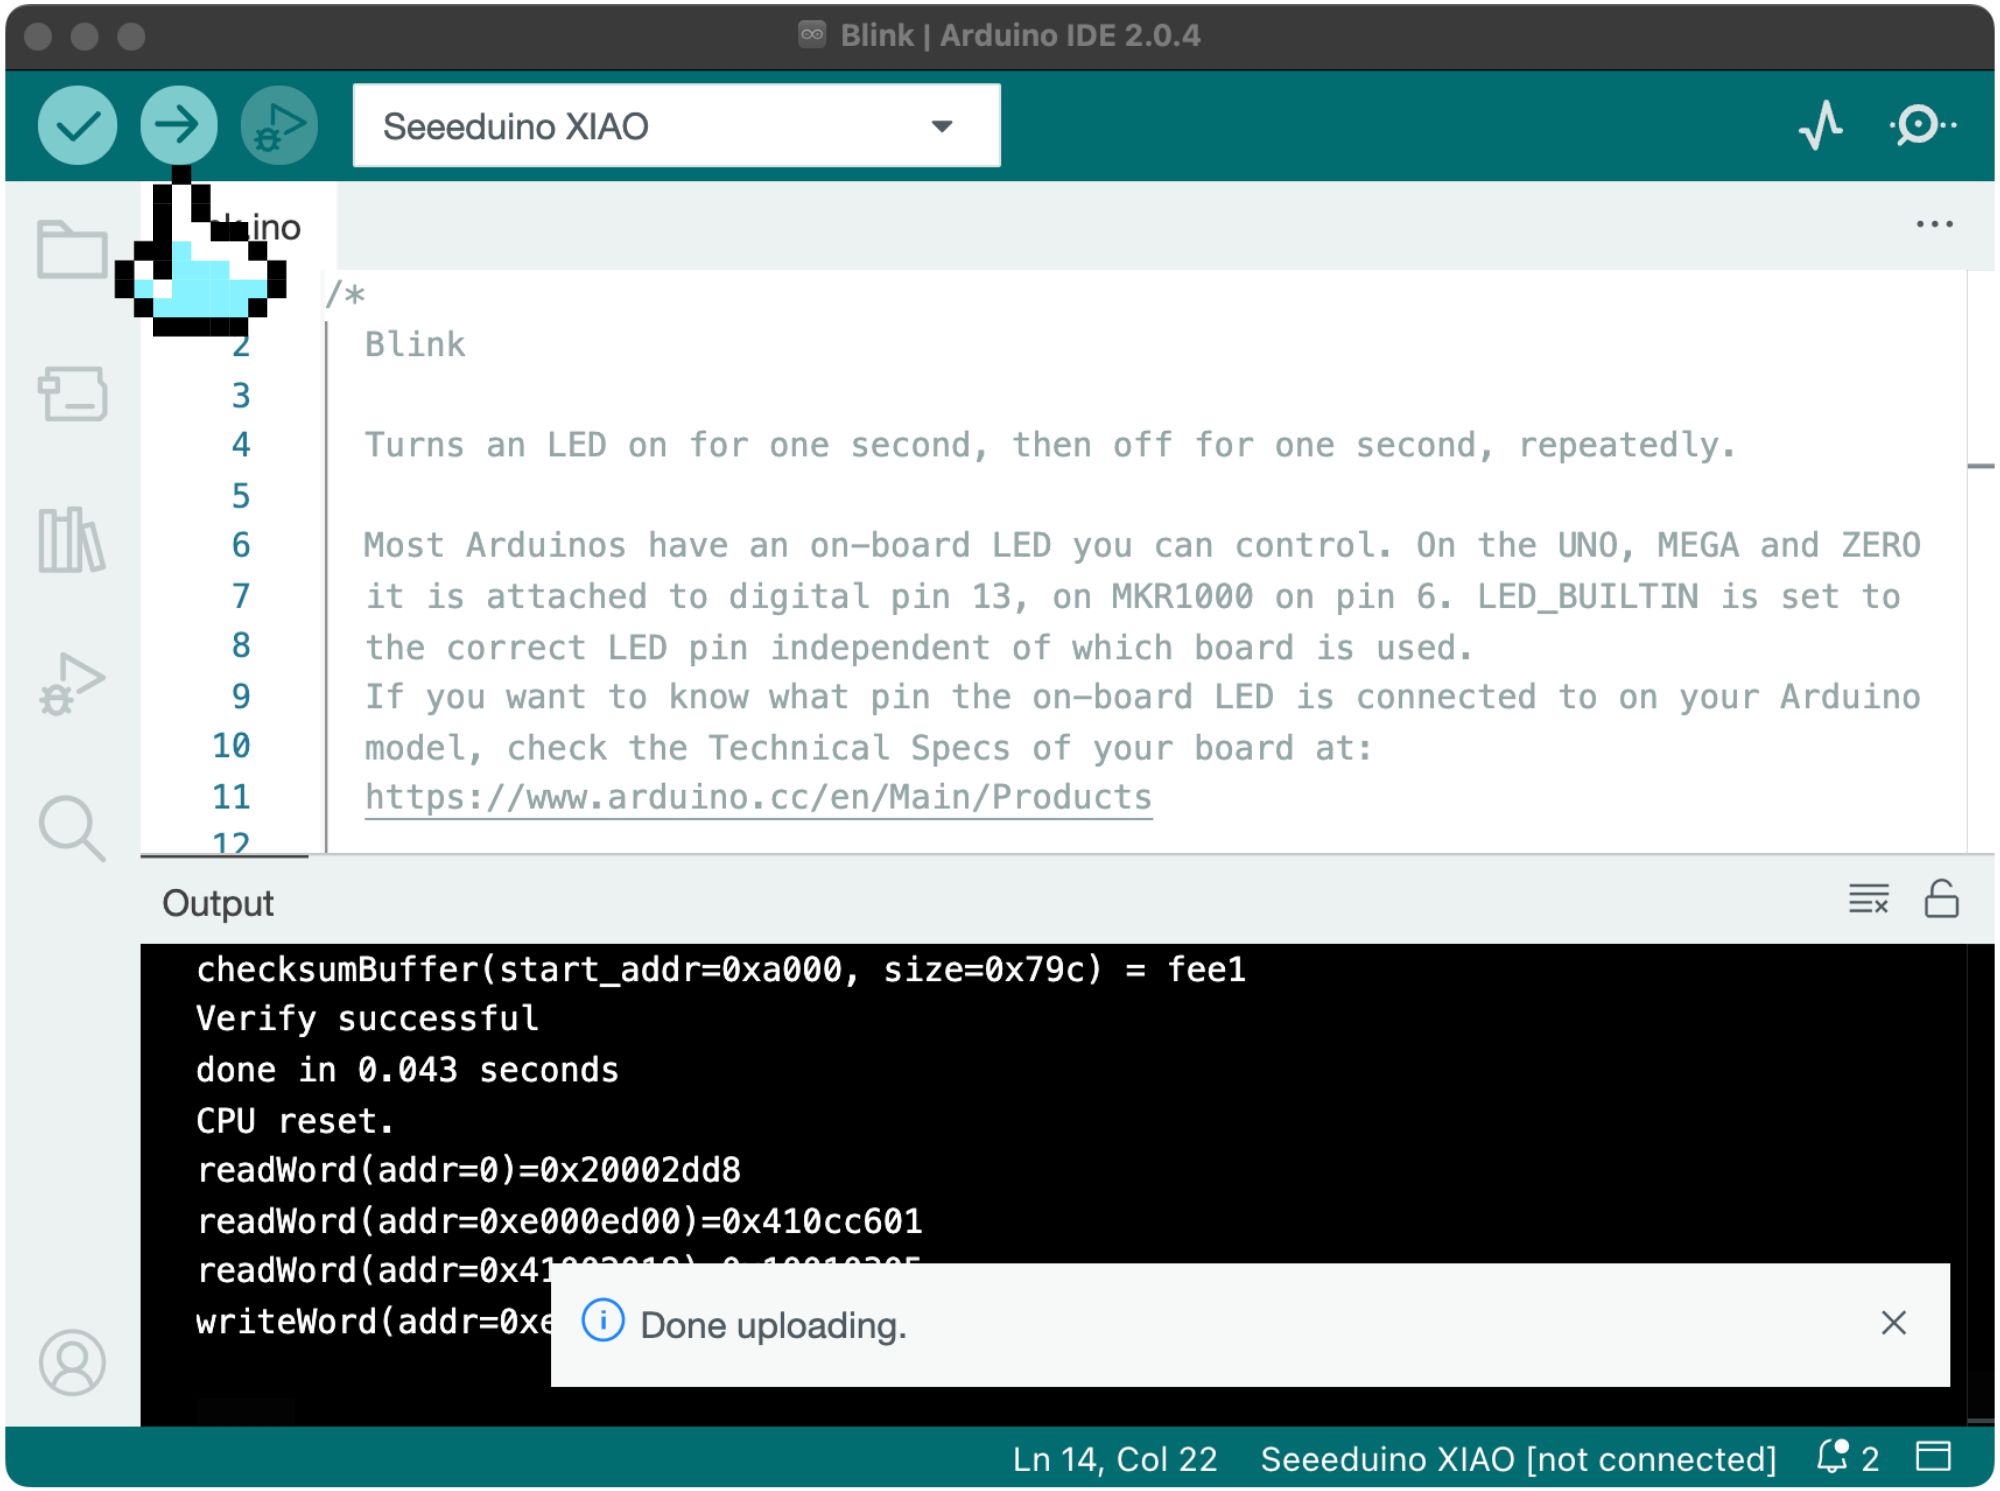This screenshot has width=2000, height=1491.
Task: Open the account profile icon
Action: [72, 1362]
